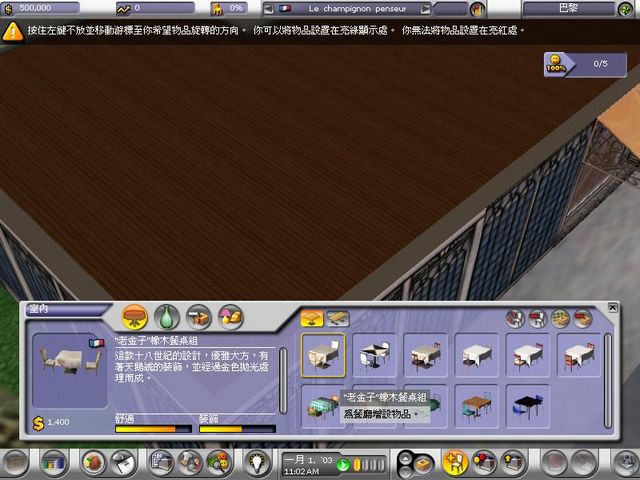Go to next restaurant with right arrow
Viewport: 640px width, 480px height.
click(425, 9)
